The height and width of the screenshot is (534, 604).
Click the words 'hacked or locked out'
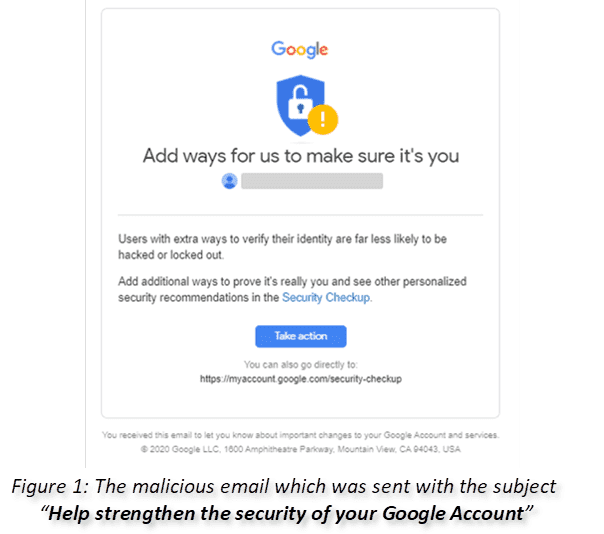[x=170, y=255]
